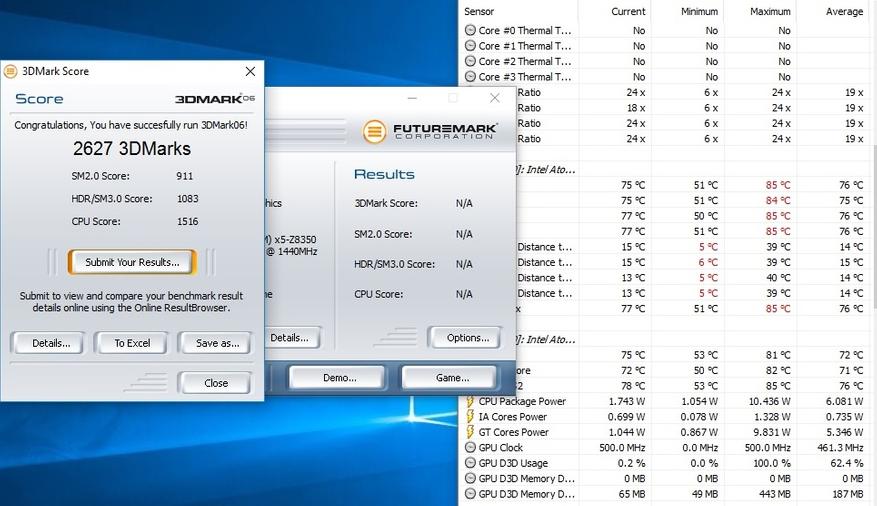This screenshot has height=506, width=877.
Task: Open Options in the Futuremark window
Action: pos(465,338)
